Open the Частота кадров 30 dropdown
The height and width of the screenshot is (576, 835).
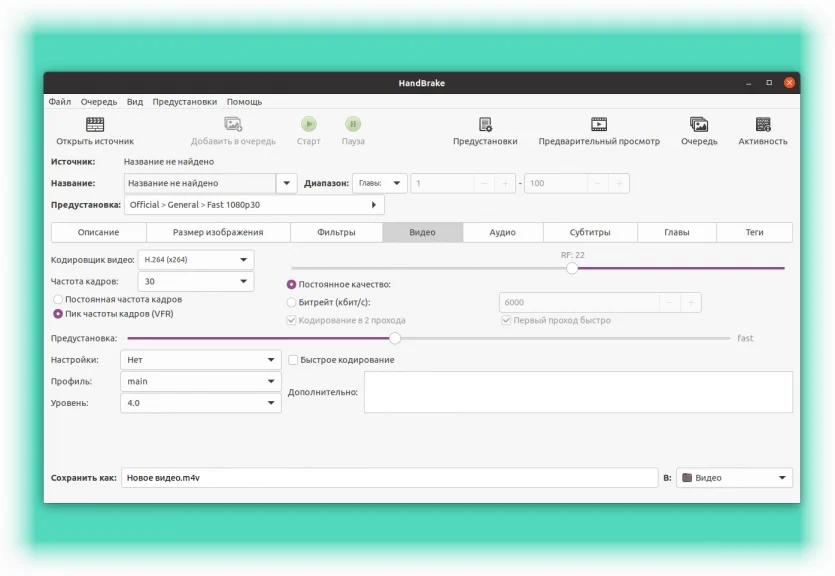tap(196, 281)
